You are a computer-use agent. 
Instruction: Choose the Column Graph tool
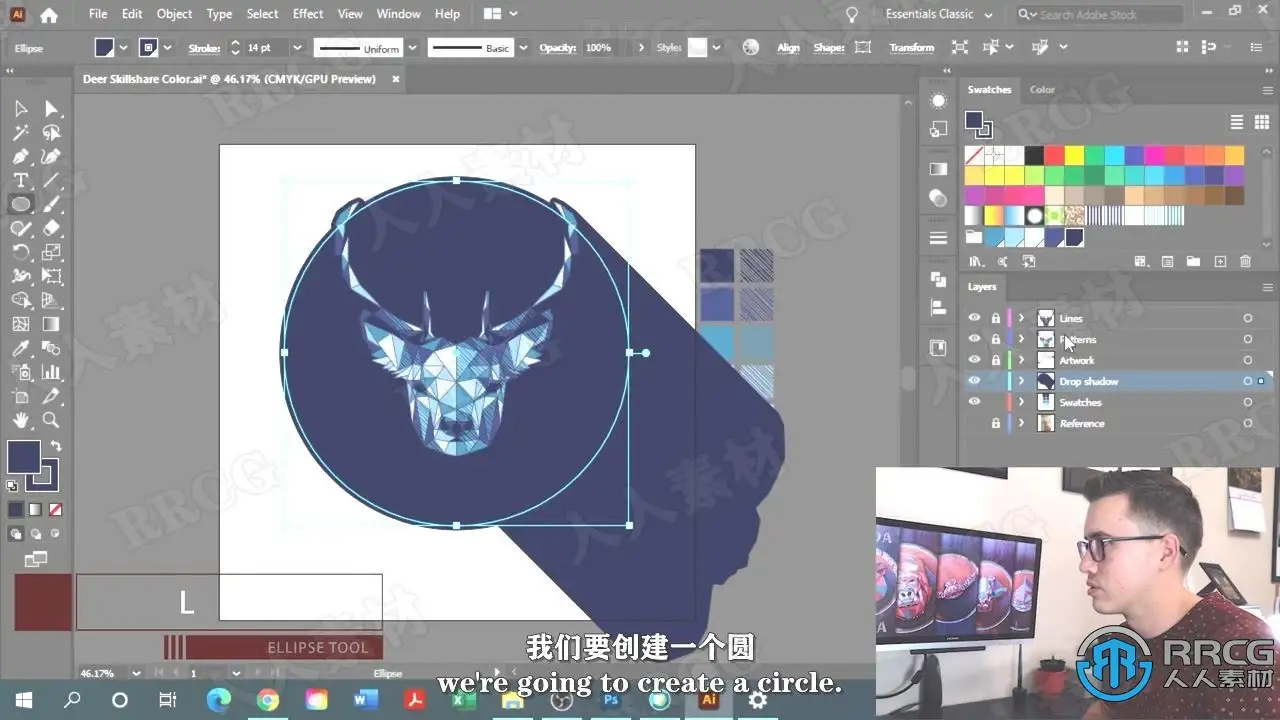coord(51,372)
